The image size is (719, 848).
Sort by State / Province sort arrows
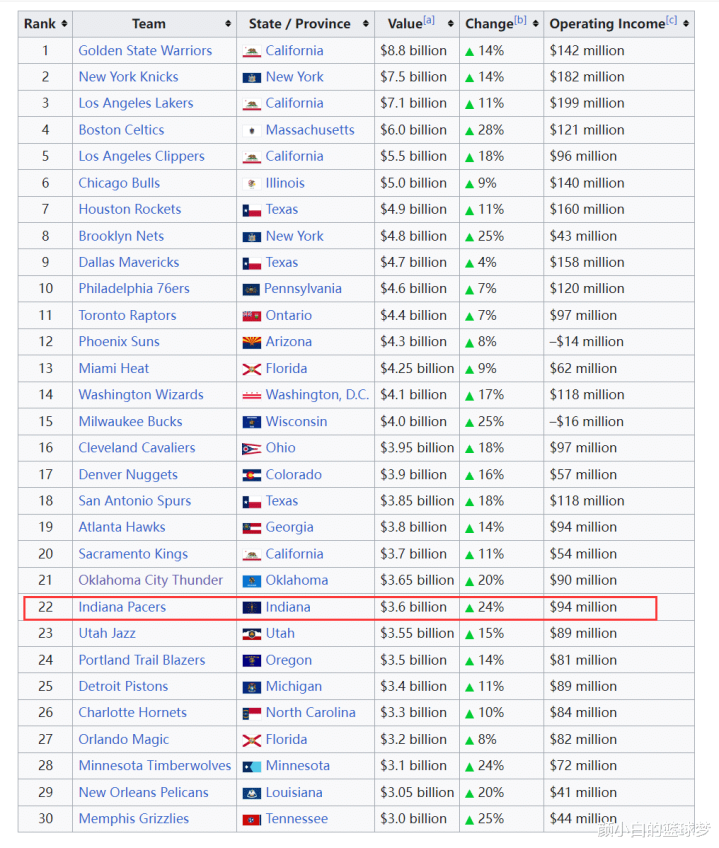pos(366,24)
